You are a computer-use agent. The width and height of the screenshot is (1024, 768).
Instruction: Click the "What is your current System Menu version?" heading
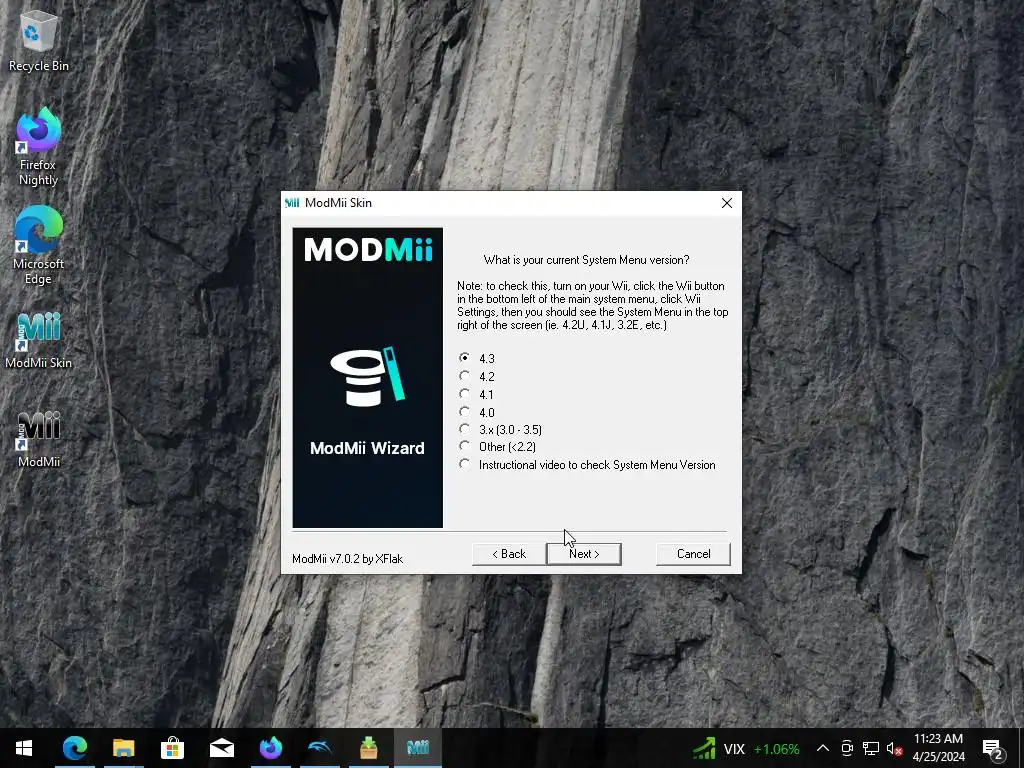tap(586, 260)
